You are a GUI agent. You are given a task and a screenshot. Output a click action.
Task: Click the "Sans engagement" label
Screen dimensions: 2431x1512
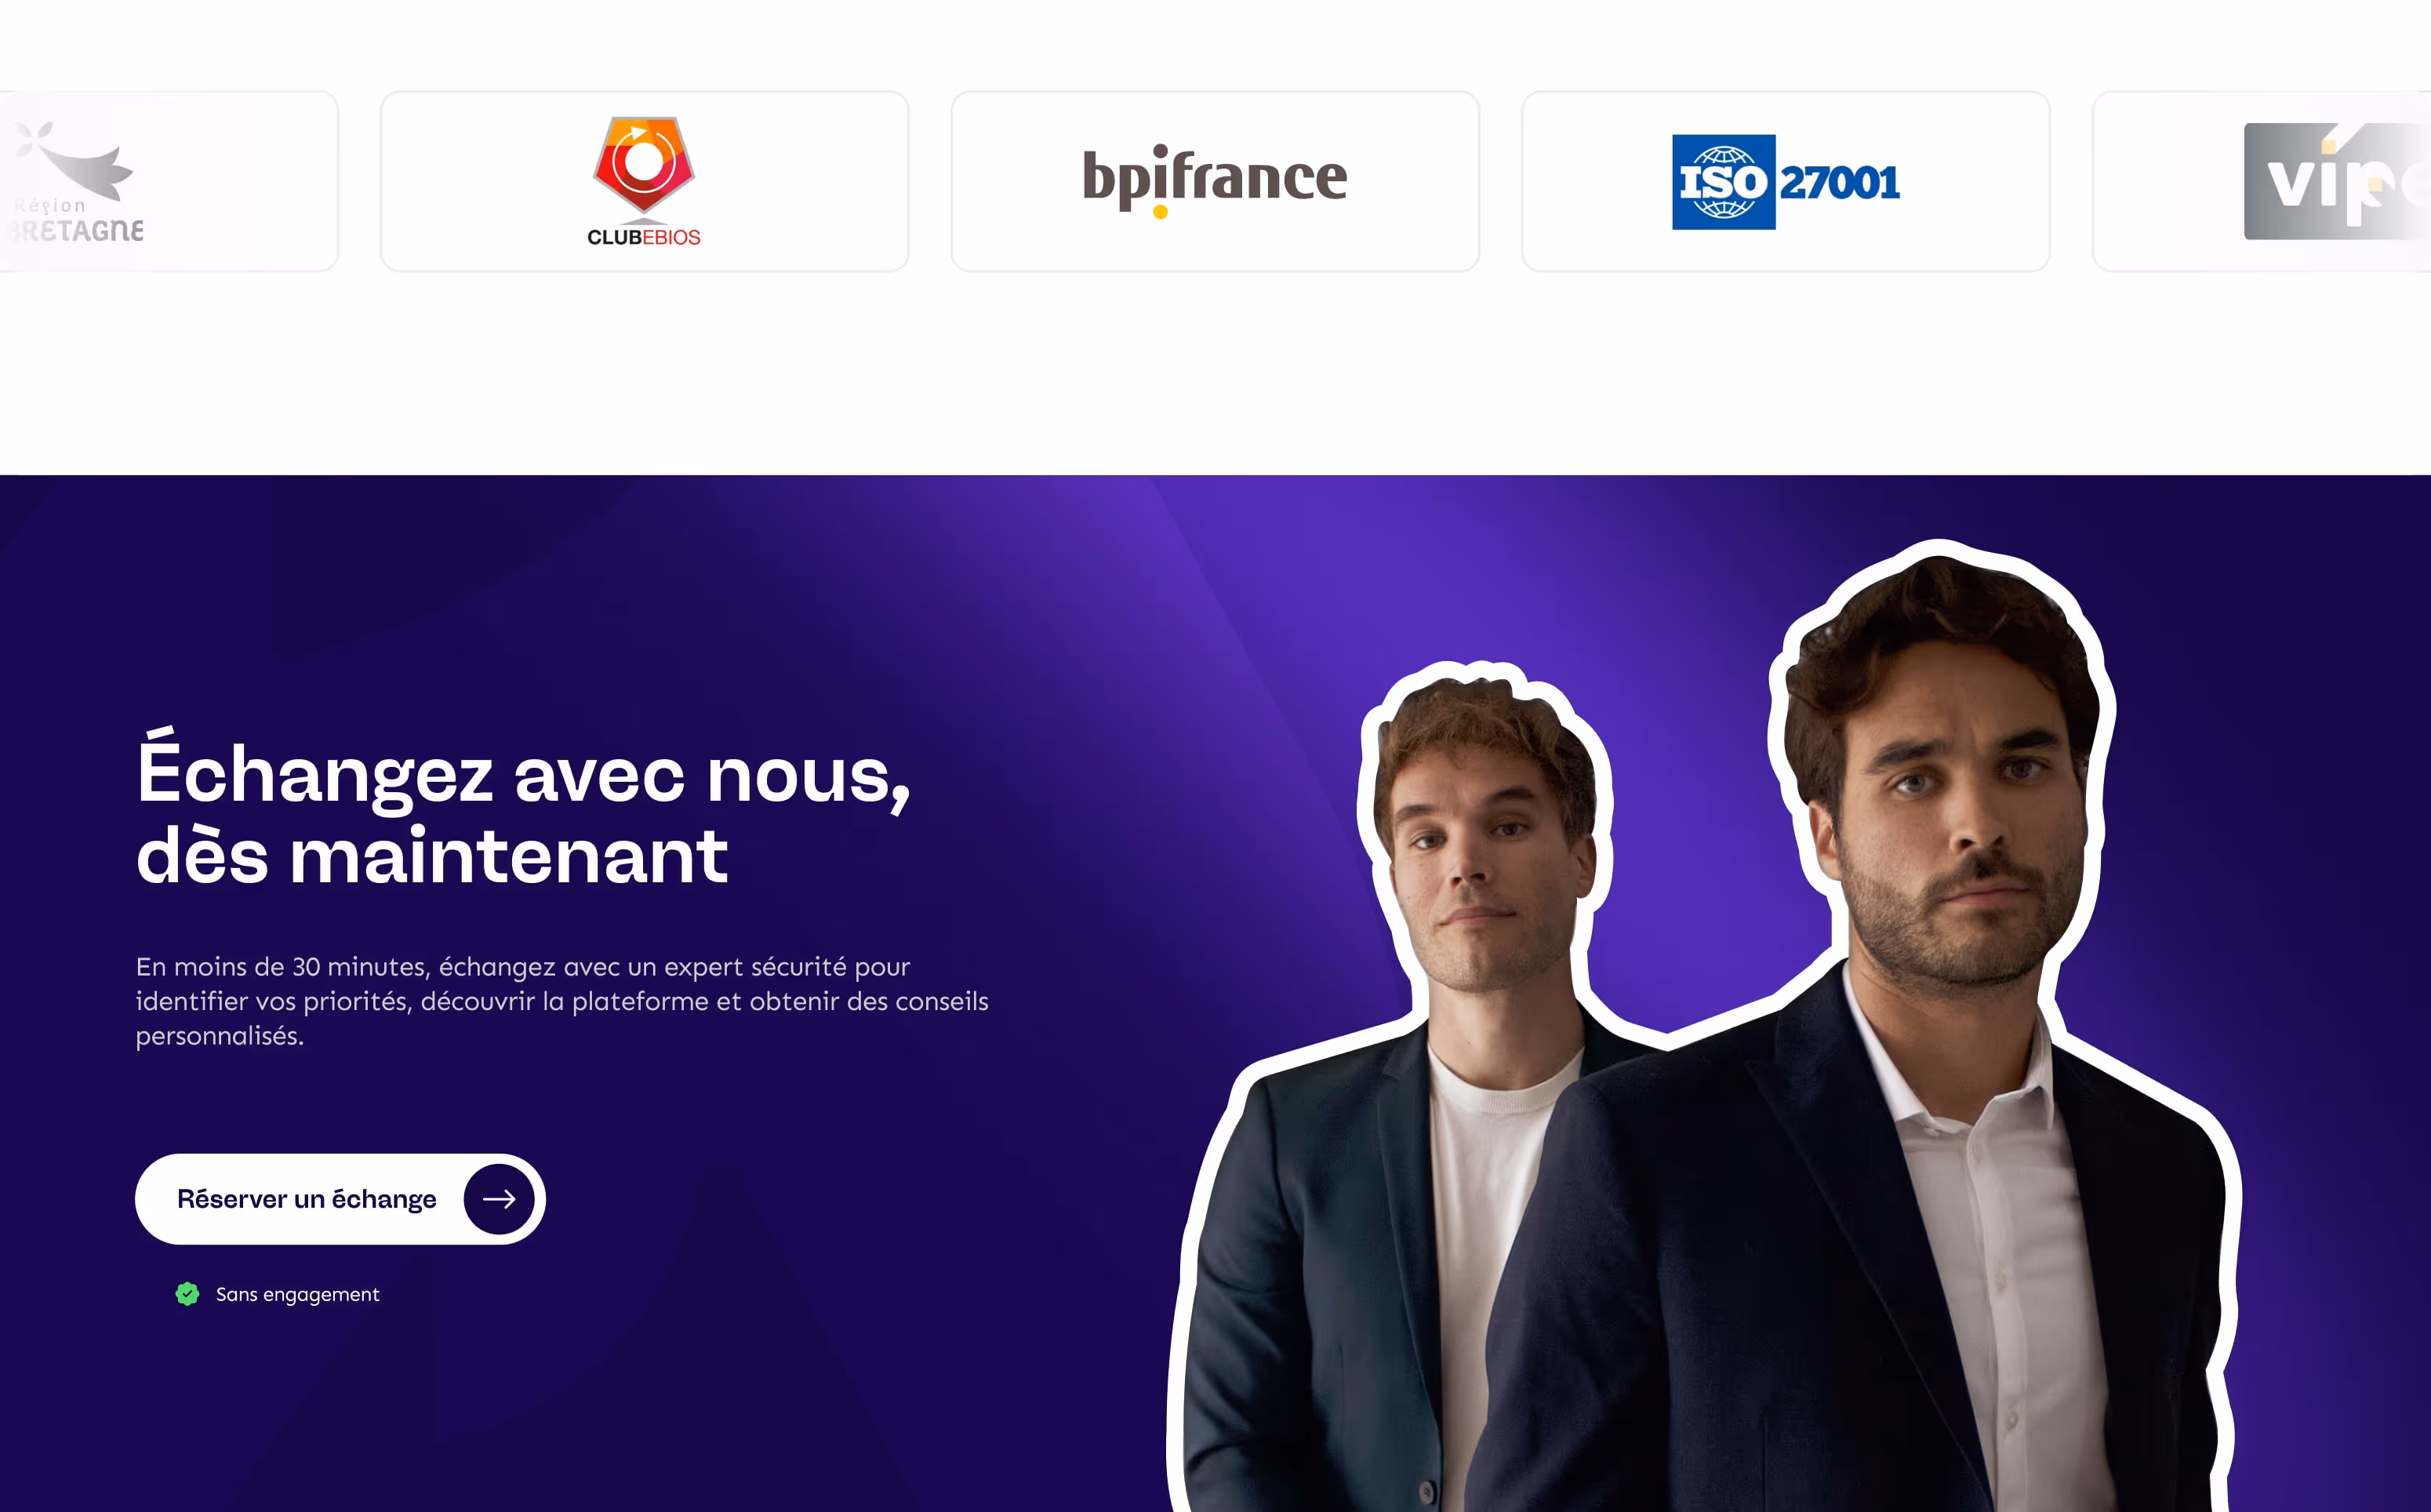pyautogui.click(x=298, y=1294)
